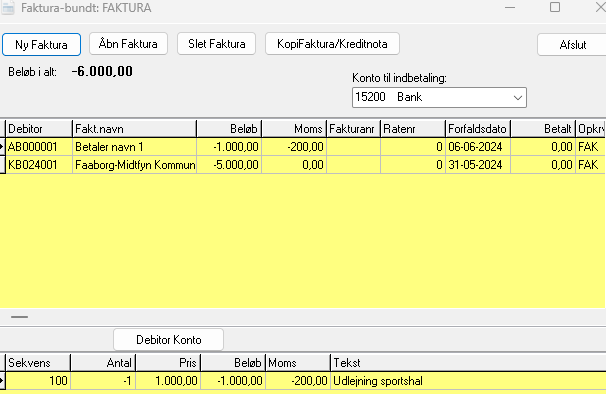The width and height of the screenshot is (606, 394).
Task: Click cell 'Betaler navn 1'
Action: tap(134, 147)
